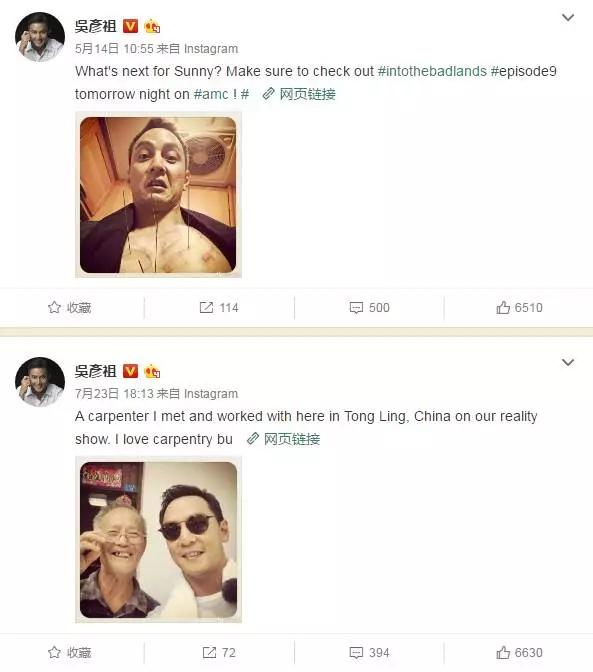
Task: Favorite the second post using star icon
Action: tap(54, 652)
